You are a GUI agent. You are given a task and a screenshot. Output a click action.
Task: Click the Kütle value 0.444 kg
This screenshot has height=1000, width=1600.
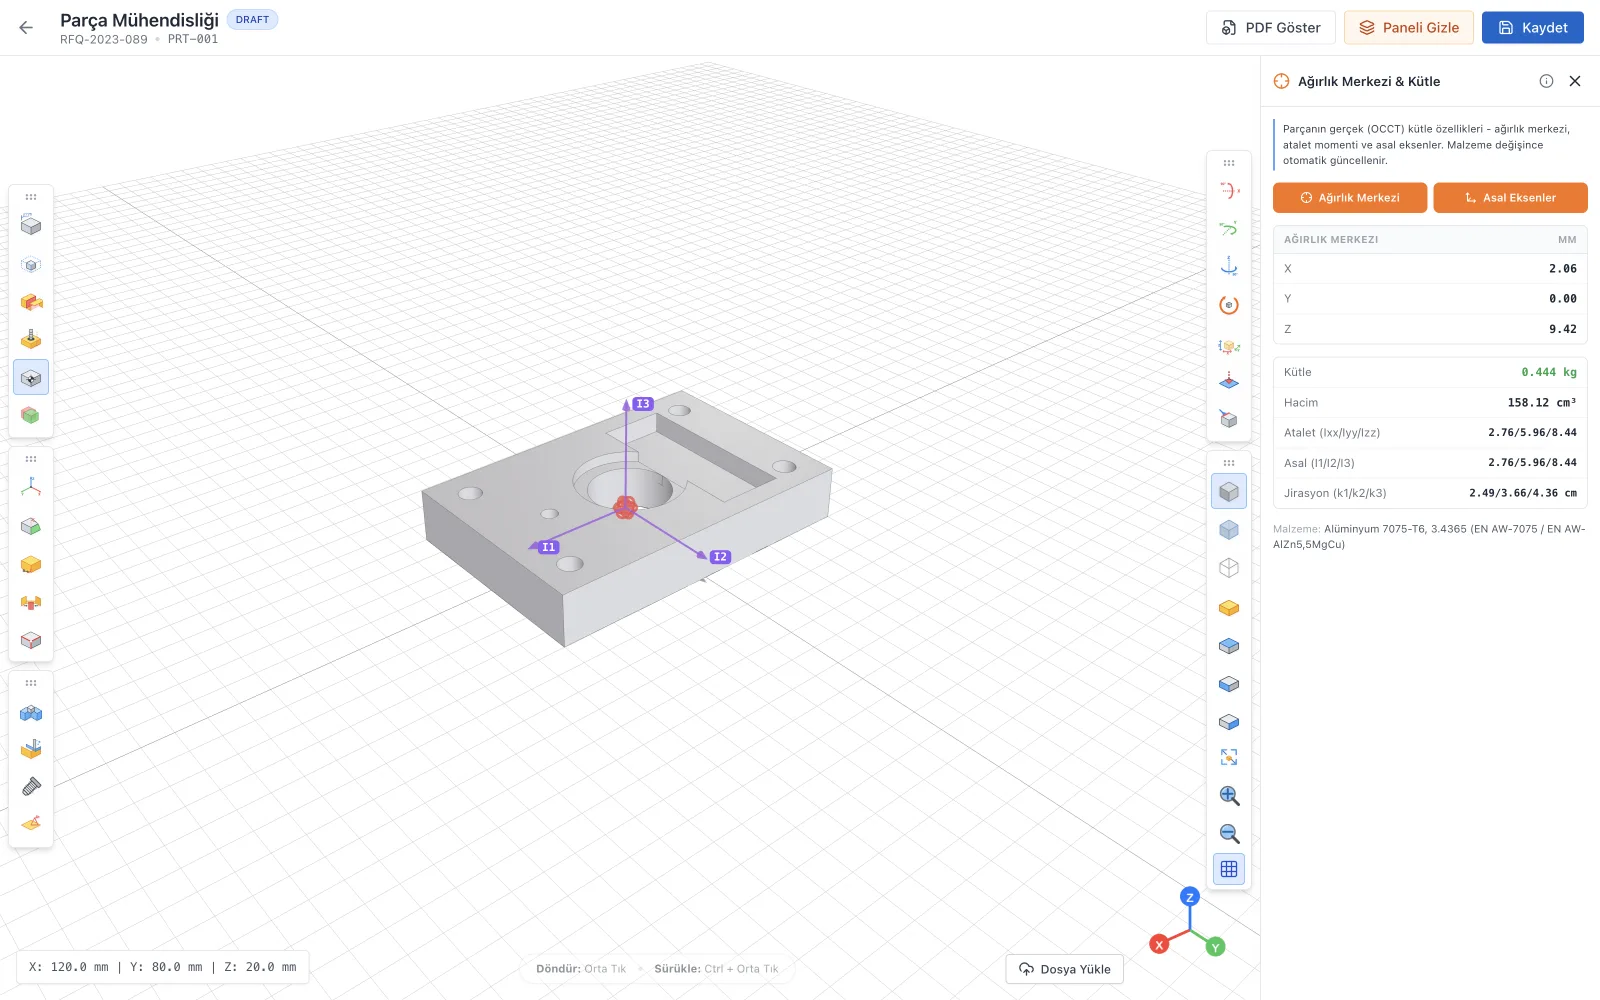(x=1549, y=372)
